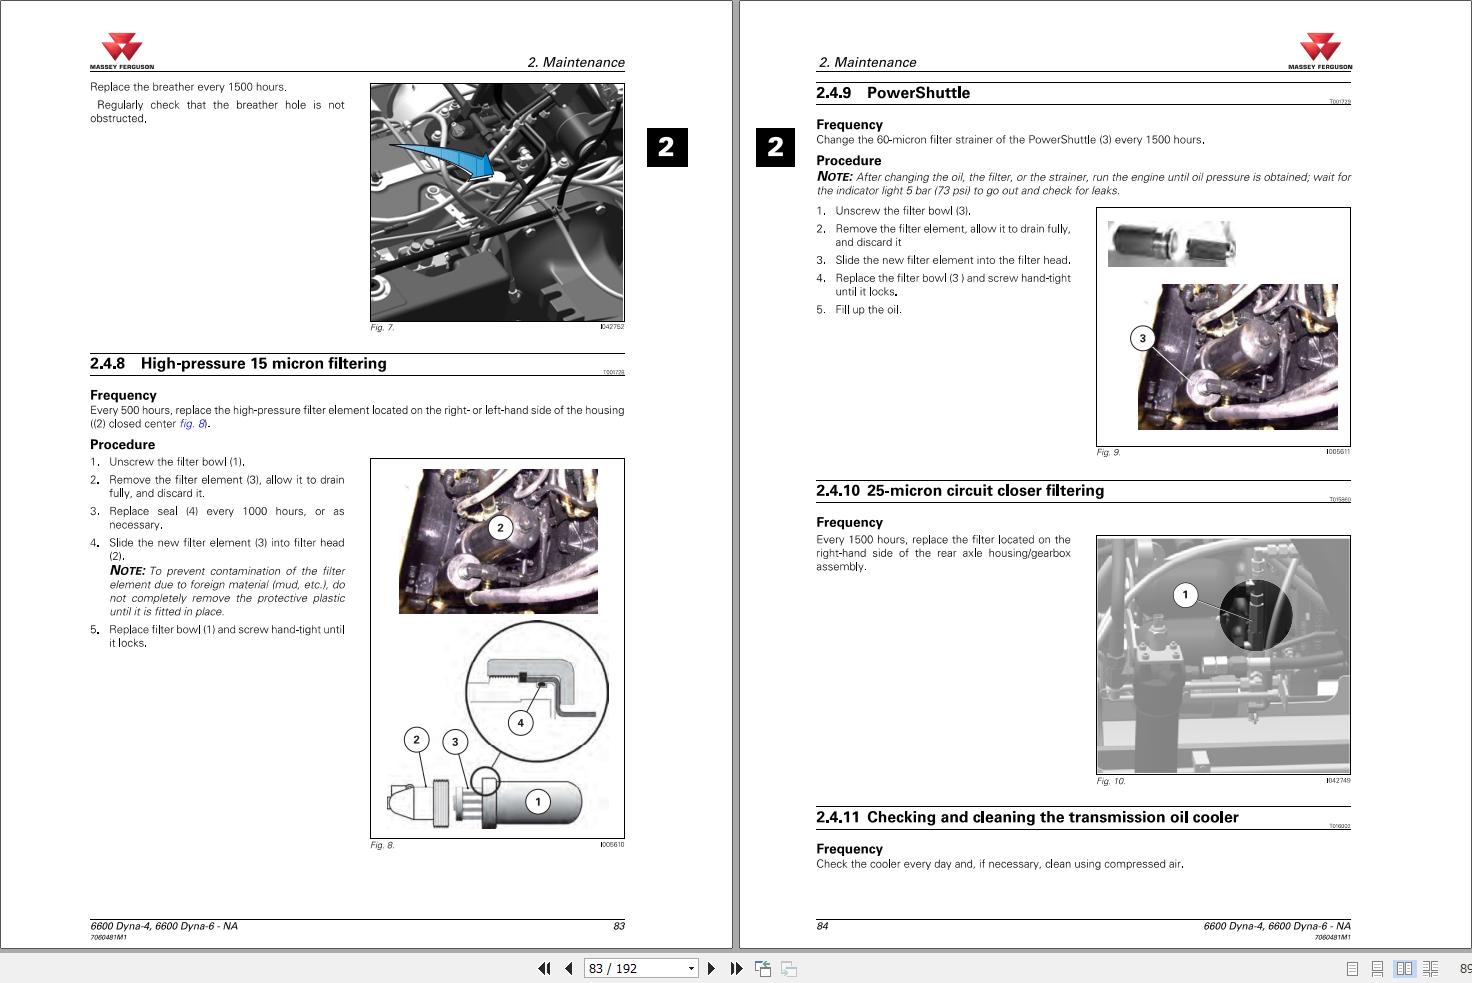Click 'Unscrew the filter bowl (3).' step
Screen dimensions: 1472x983
pos(903,211)
